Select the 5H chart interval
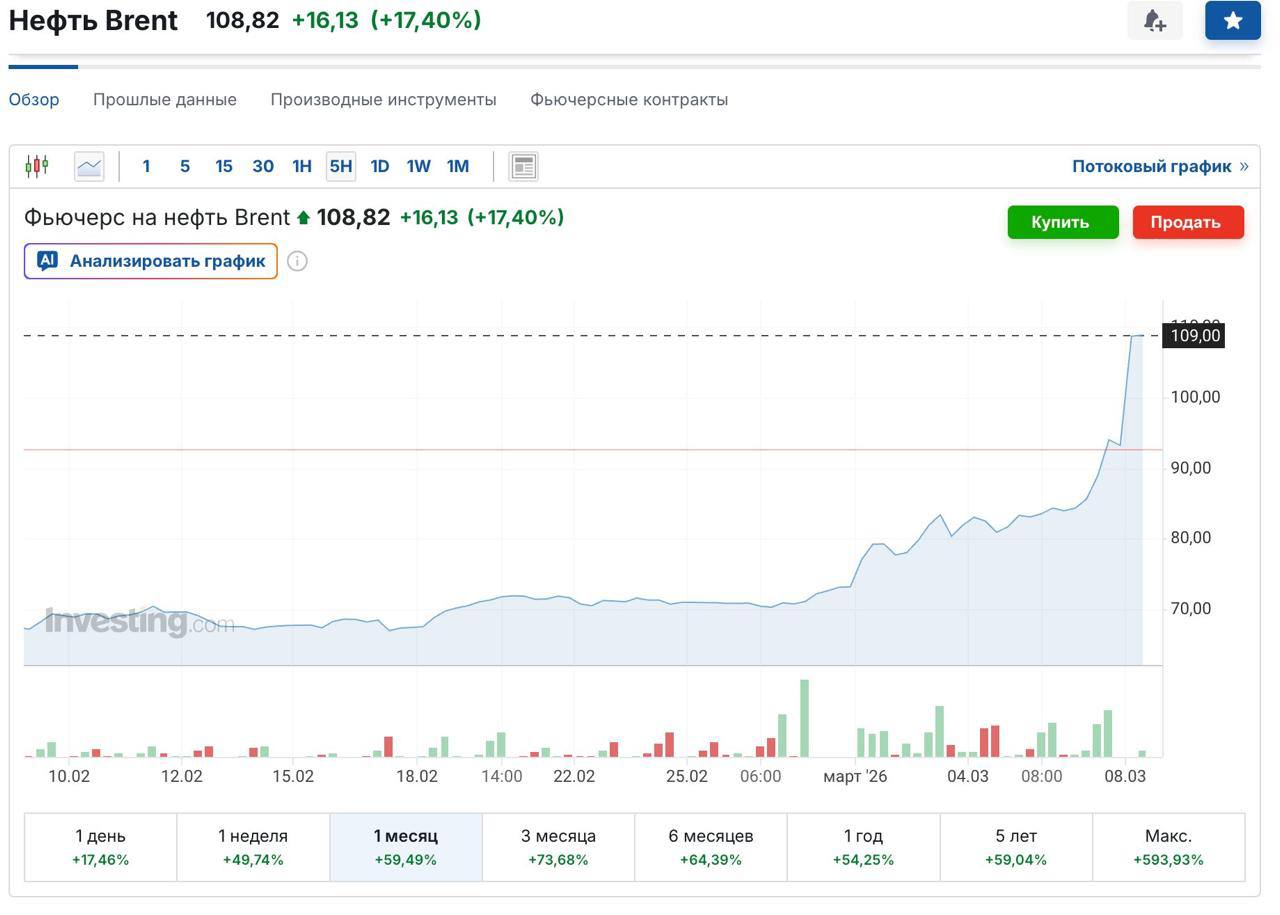Screen dimensions: 1280x915 click(340, 166)
